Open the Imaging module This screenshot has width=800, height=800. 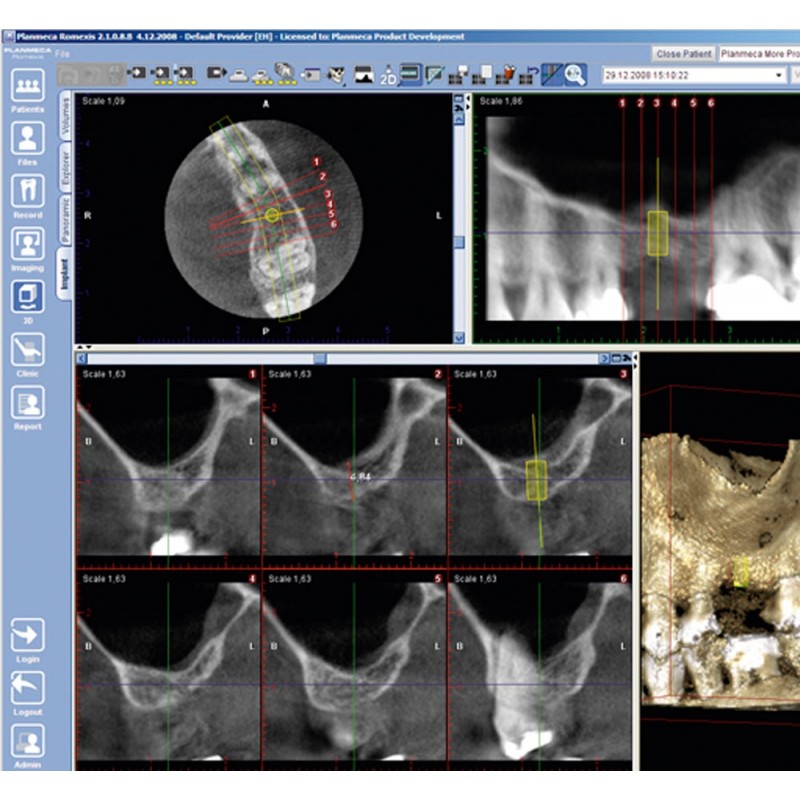click(x=27, y=246)
